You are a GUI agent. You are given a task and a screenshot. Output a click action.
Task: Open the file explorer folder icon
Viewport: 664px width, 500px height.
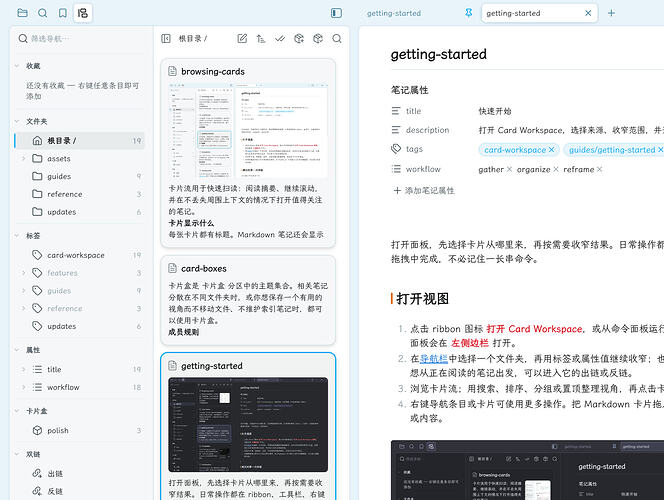pos(22,13)
